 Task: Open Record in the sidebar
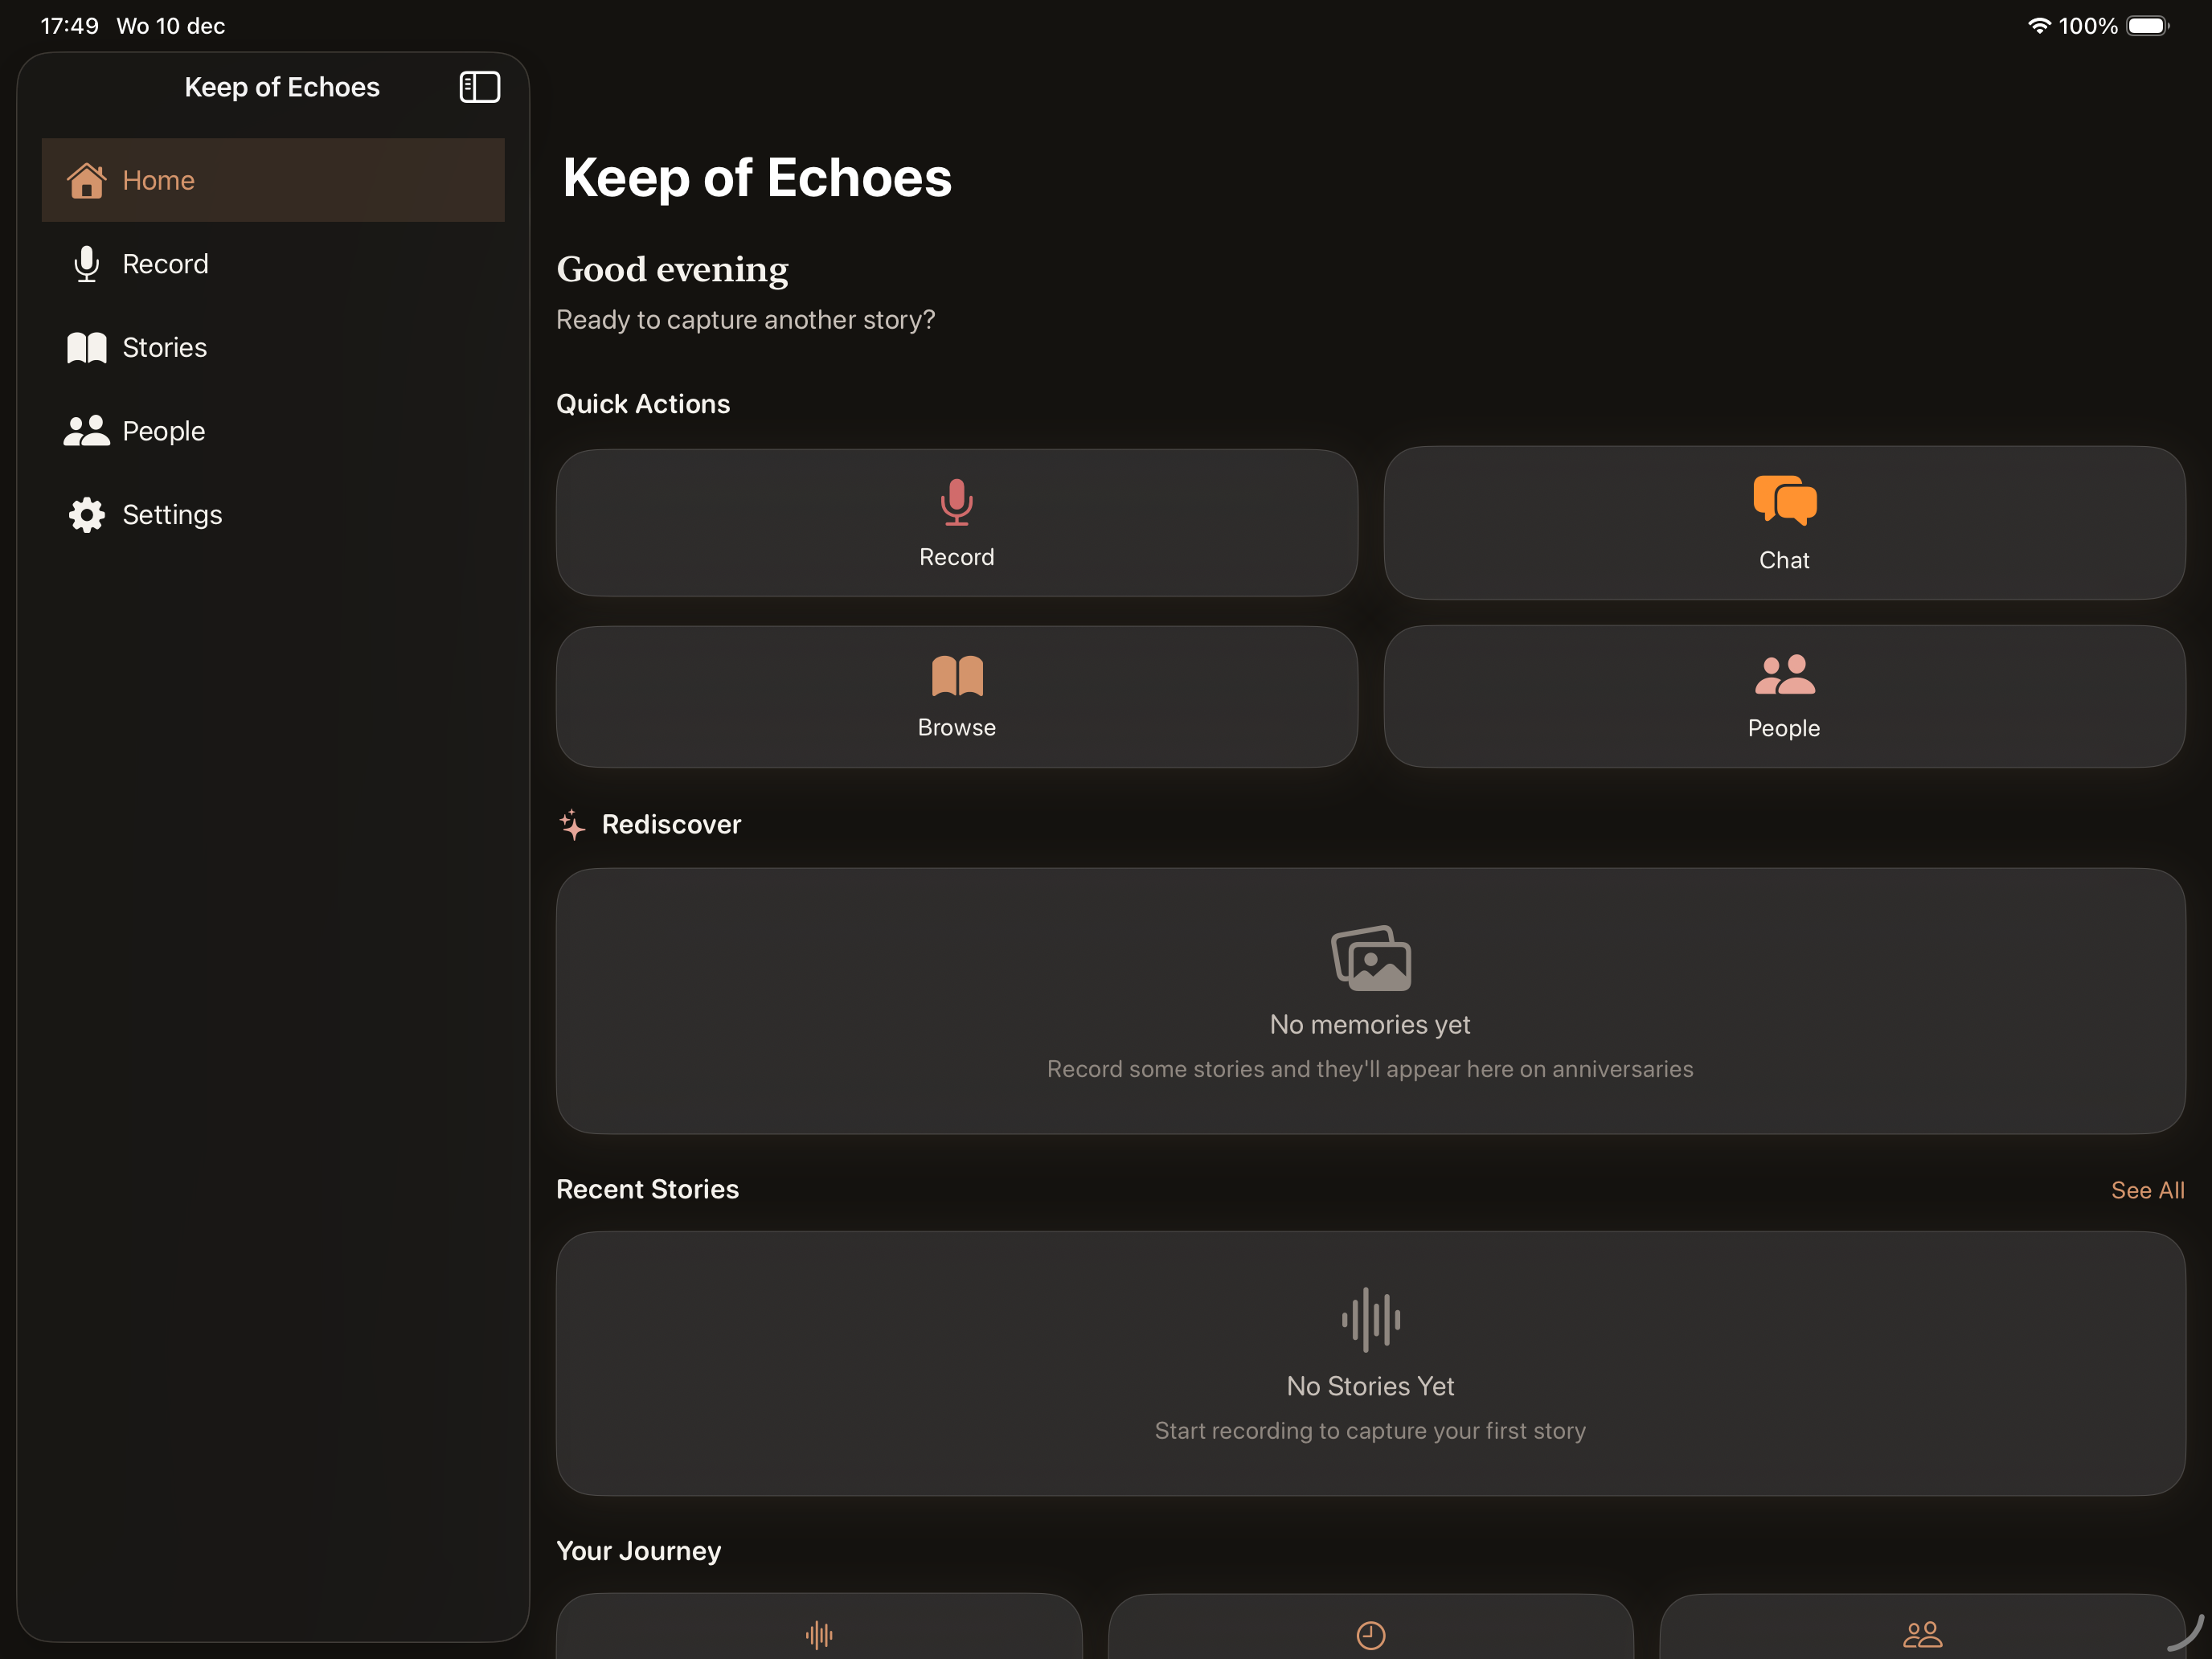(x=273, y=264)
